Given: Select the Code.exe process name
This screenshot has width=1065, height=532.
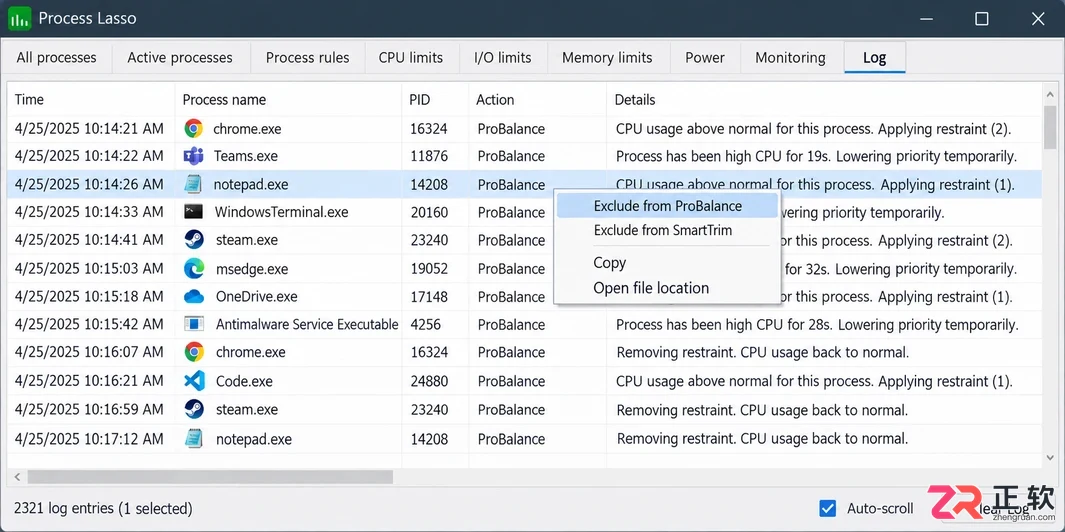Looking at the screenshot, I should pos(244,381).
